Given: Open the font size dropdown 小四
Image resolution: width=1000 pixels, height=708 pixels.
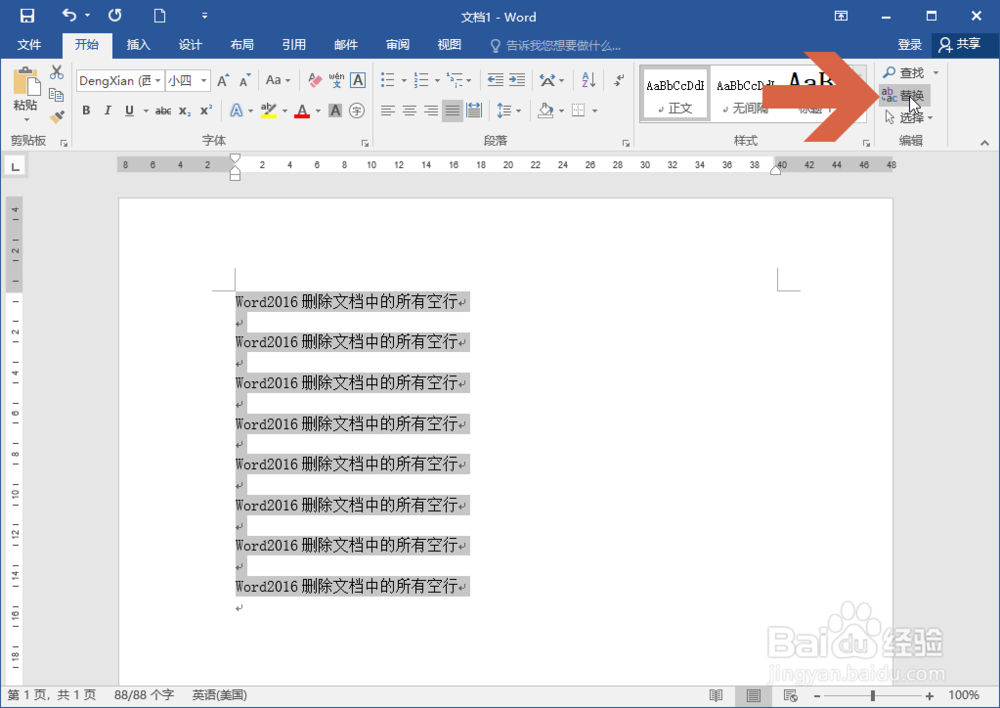Looking at the screenshot, I should (x=203, y=80).
